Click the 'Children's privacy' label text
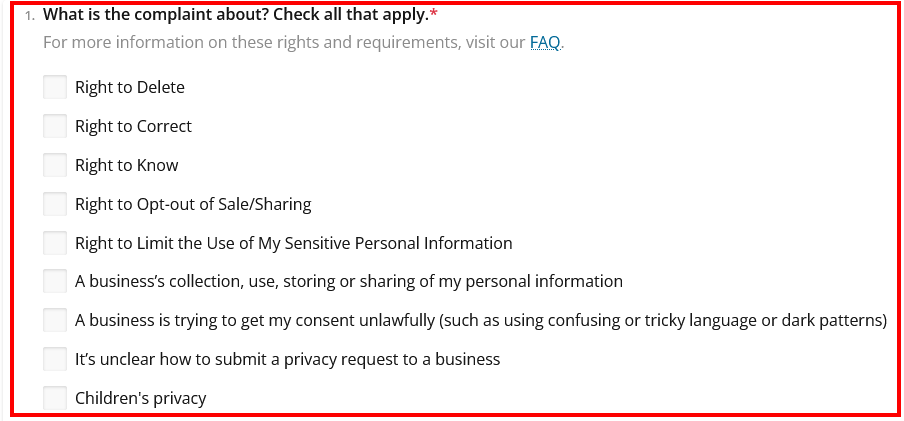 [141, 399]
